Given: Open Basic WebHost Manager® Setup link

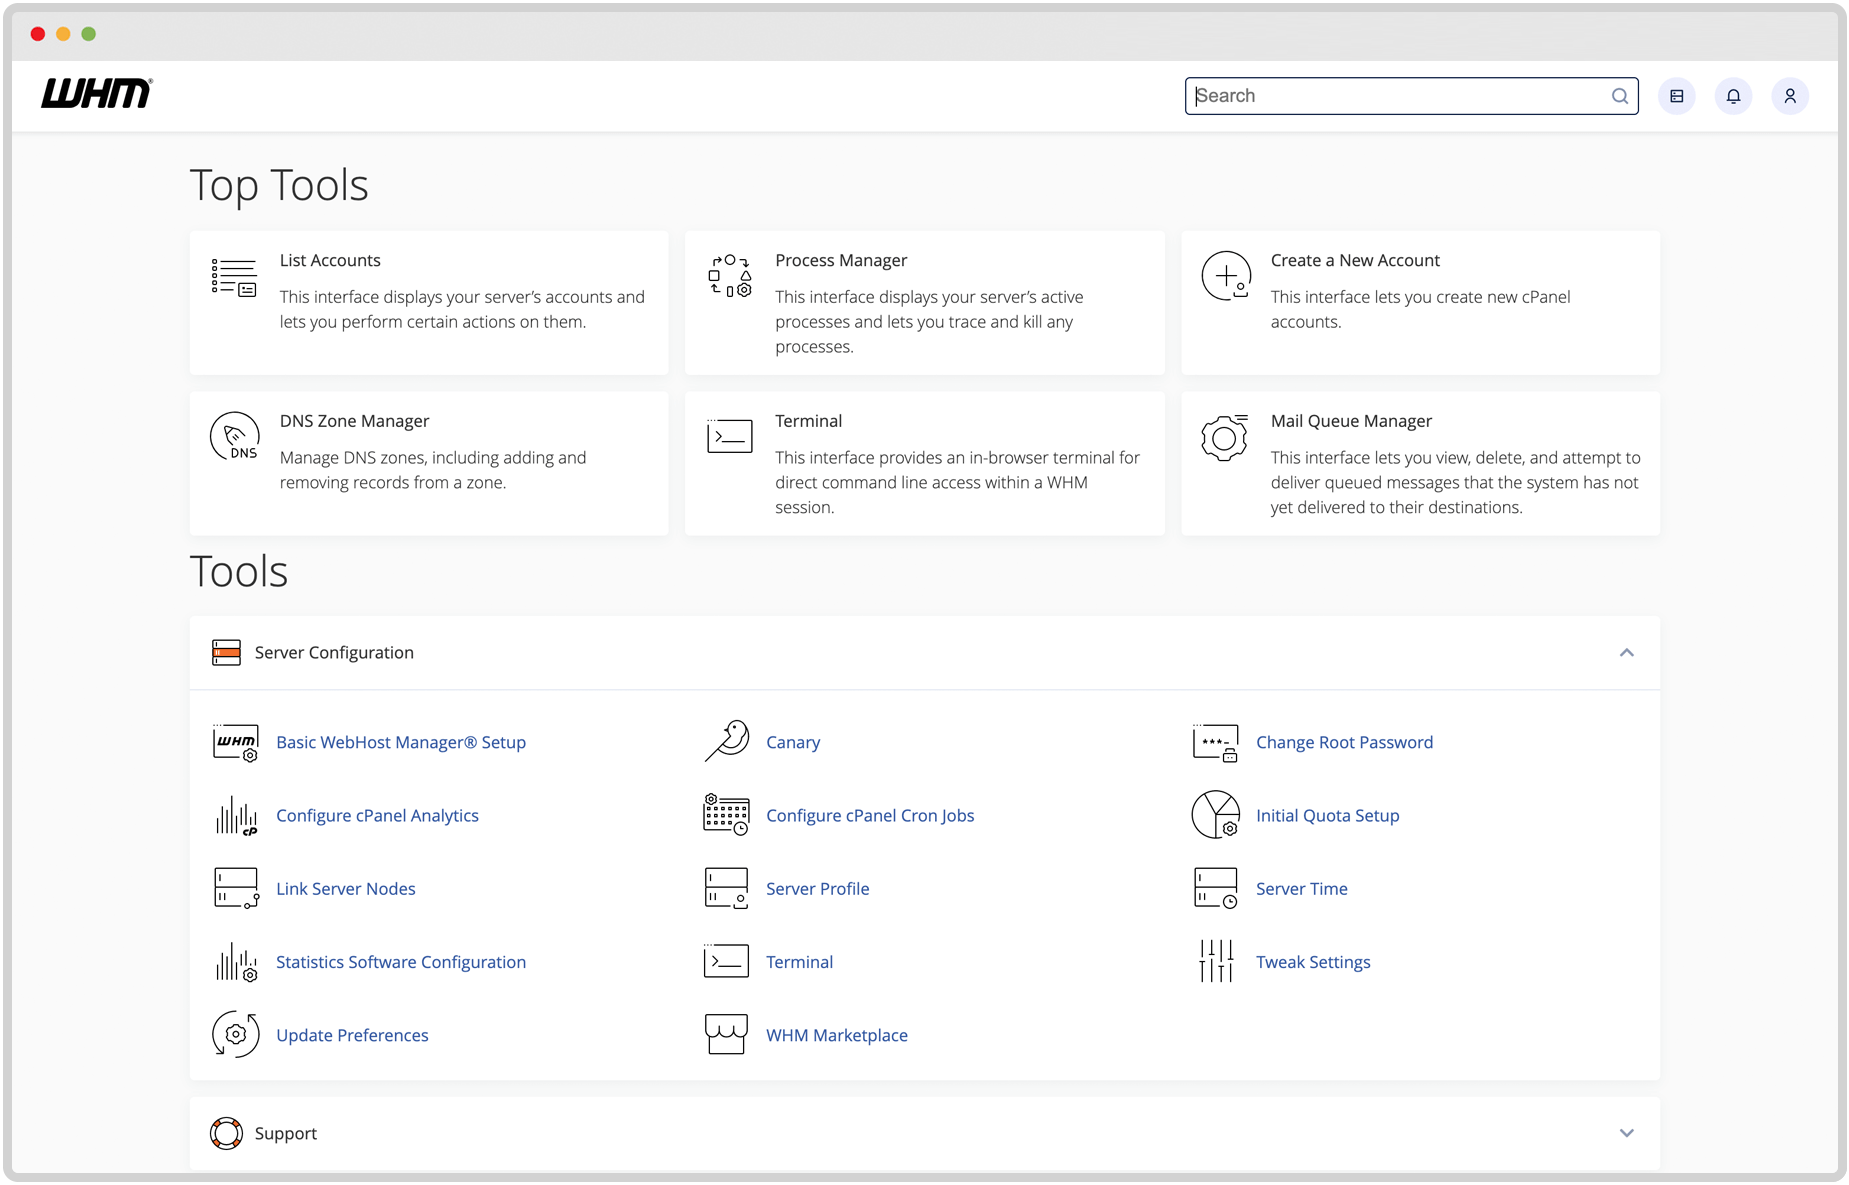Looking at the screenshot, I should click(x=401, y=742).
